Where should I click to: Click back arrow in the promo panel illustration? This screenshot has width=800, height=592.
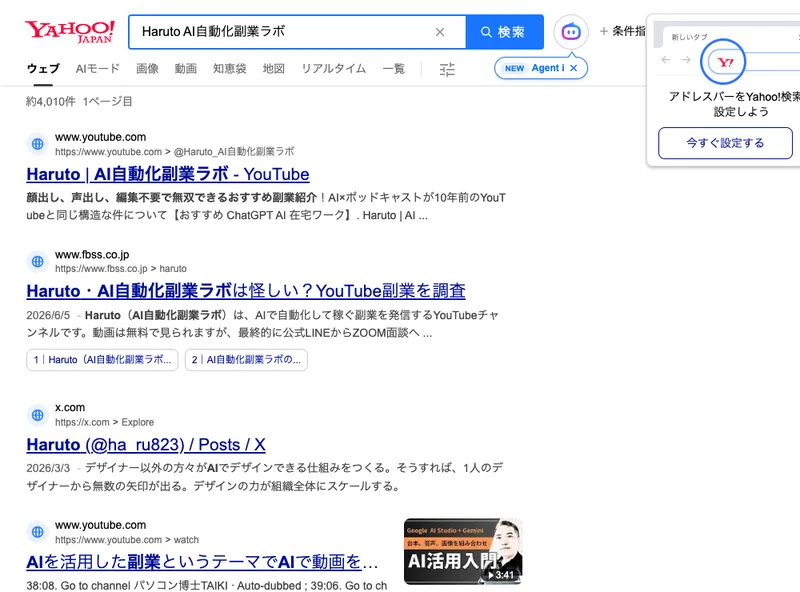(x=666, y=60)
